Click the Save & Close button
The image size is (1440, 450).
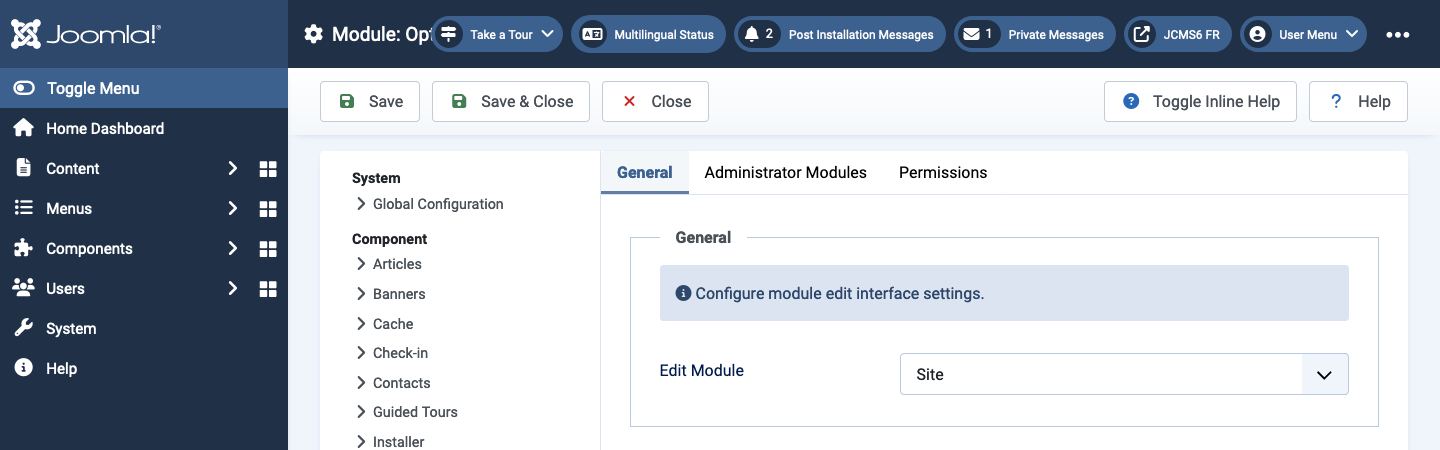point(511,101)
